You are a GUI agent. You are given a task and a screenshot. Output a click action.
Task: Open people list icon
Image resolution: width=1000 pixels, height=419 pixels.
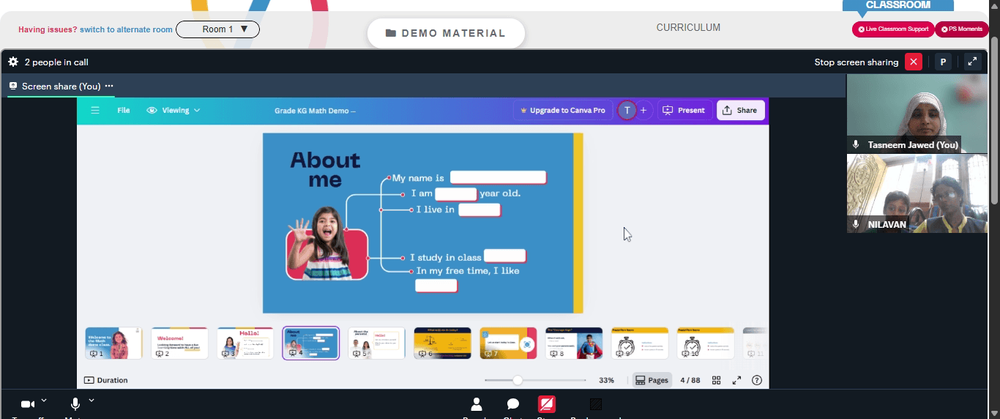(x=476, y=404)
